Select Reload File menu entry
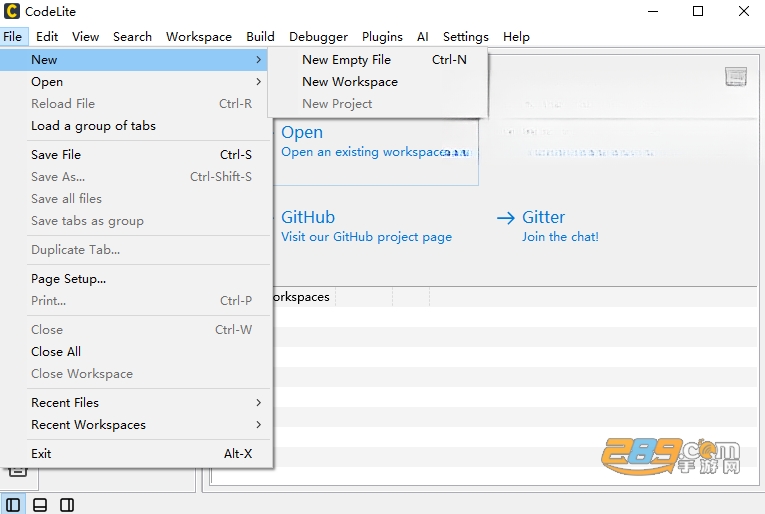765x514 pixels. pyautogui.click(x=136, y=103)
